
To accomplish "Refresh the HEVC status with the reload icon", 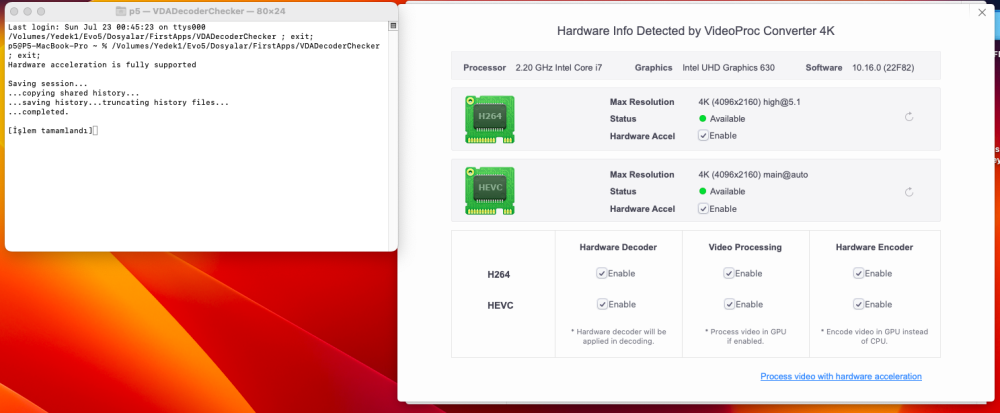I will tap(909, 192).
